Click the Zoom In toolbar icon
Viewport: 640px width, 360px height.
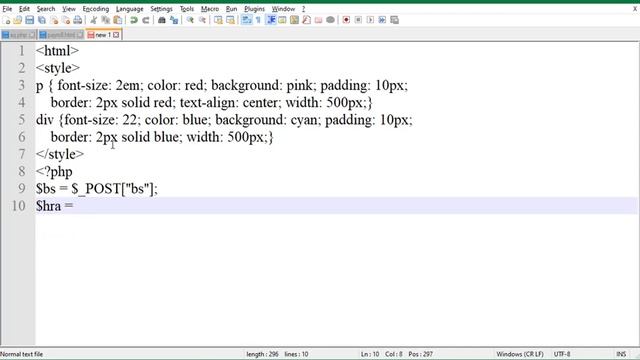click(190, 20)
